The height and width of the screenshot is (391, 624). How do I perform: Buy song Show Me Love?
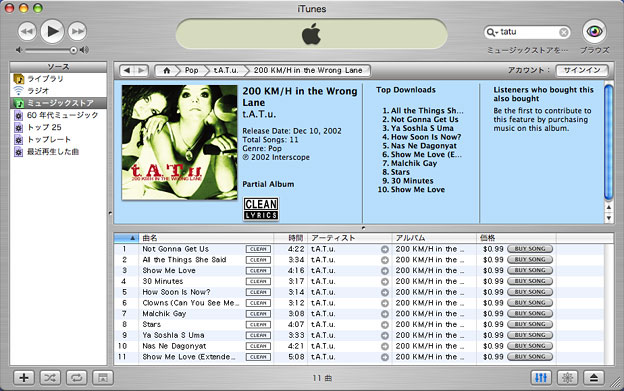(530, 270)
